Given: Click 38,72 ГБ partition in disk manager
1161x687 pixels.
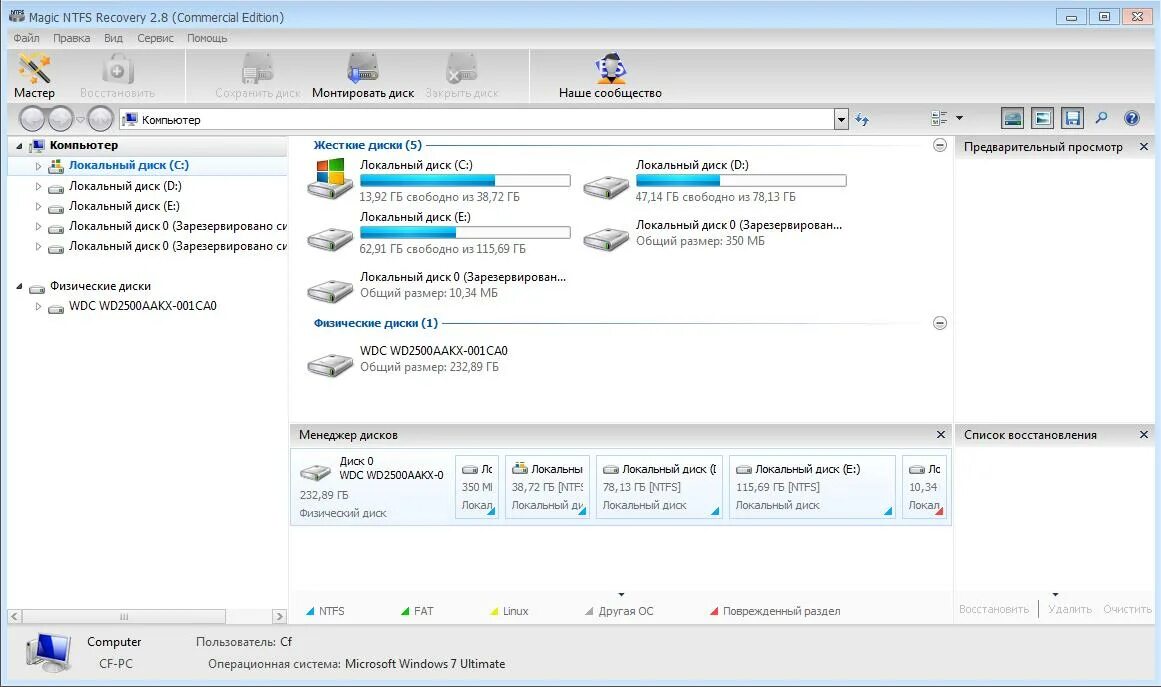Looking at the screenshot, I should coord(547,486).
